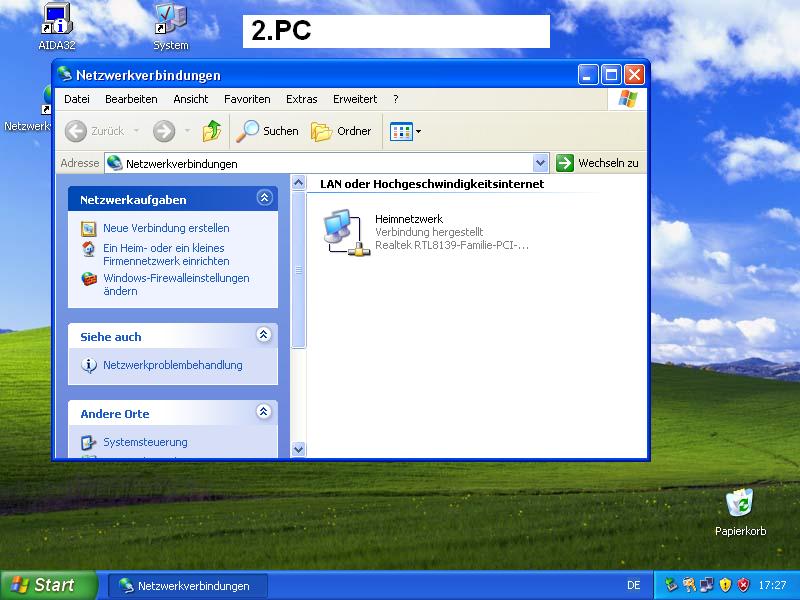Image resolution: width=800 pixels, height=600 pixels.
Task: Collapse the Netzwerkaufgaben panel chevron
Action: coord(264,198)
